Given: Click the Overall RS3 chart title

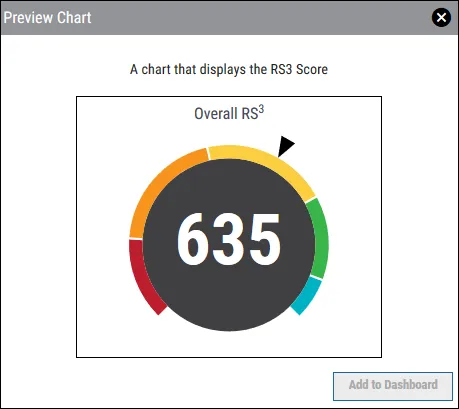Looking at the screenshot, I should tap(229, 113).
